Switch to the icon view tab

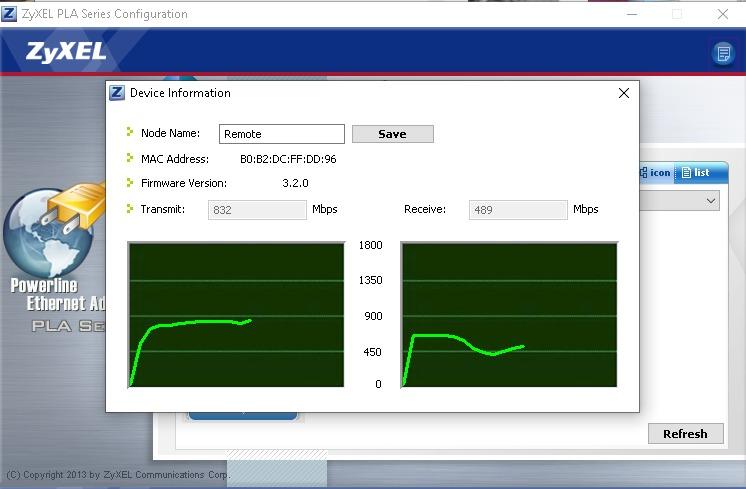pyautogui.click(x=656, y=173)
